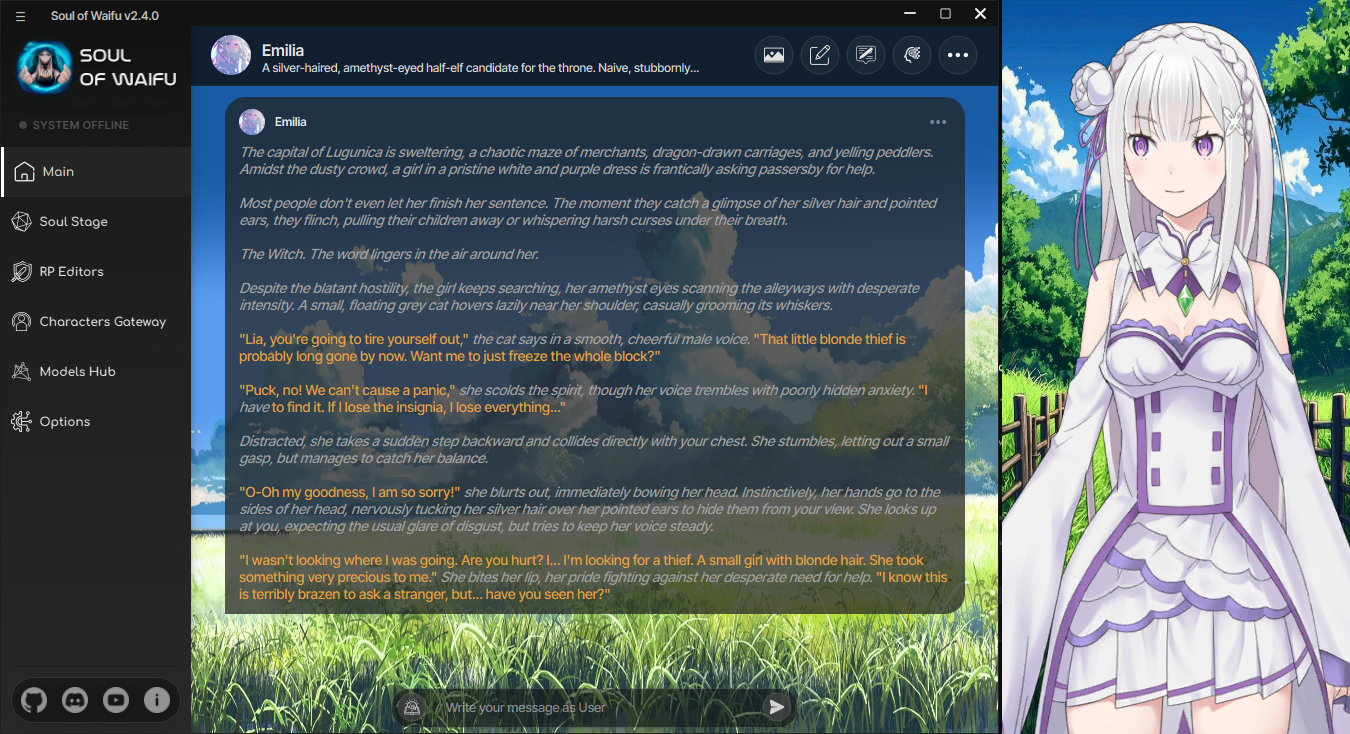The image size is (1350, 734).
Task: Open the Discord link icon
Action: tap(75, 700)
